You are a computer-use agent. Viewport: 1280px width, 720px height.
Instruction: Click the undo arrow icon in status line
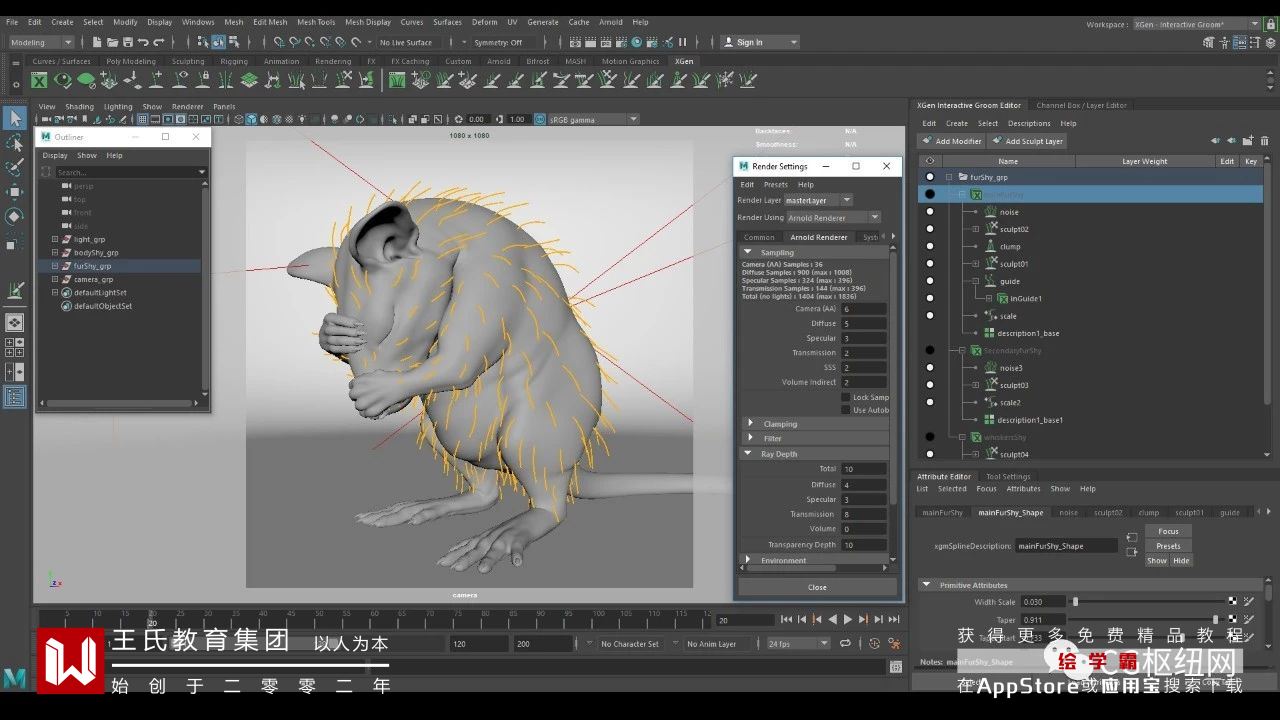point(143,42)
